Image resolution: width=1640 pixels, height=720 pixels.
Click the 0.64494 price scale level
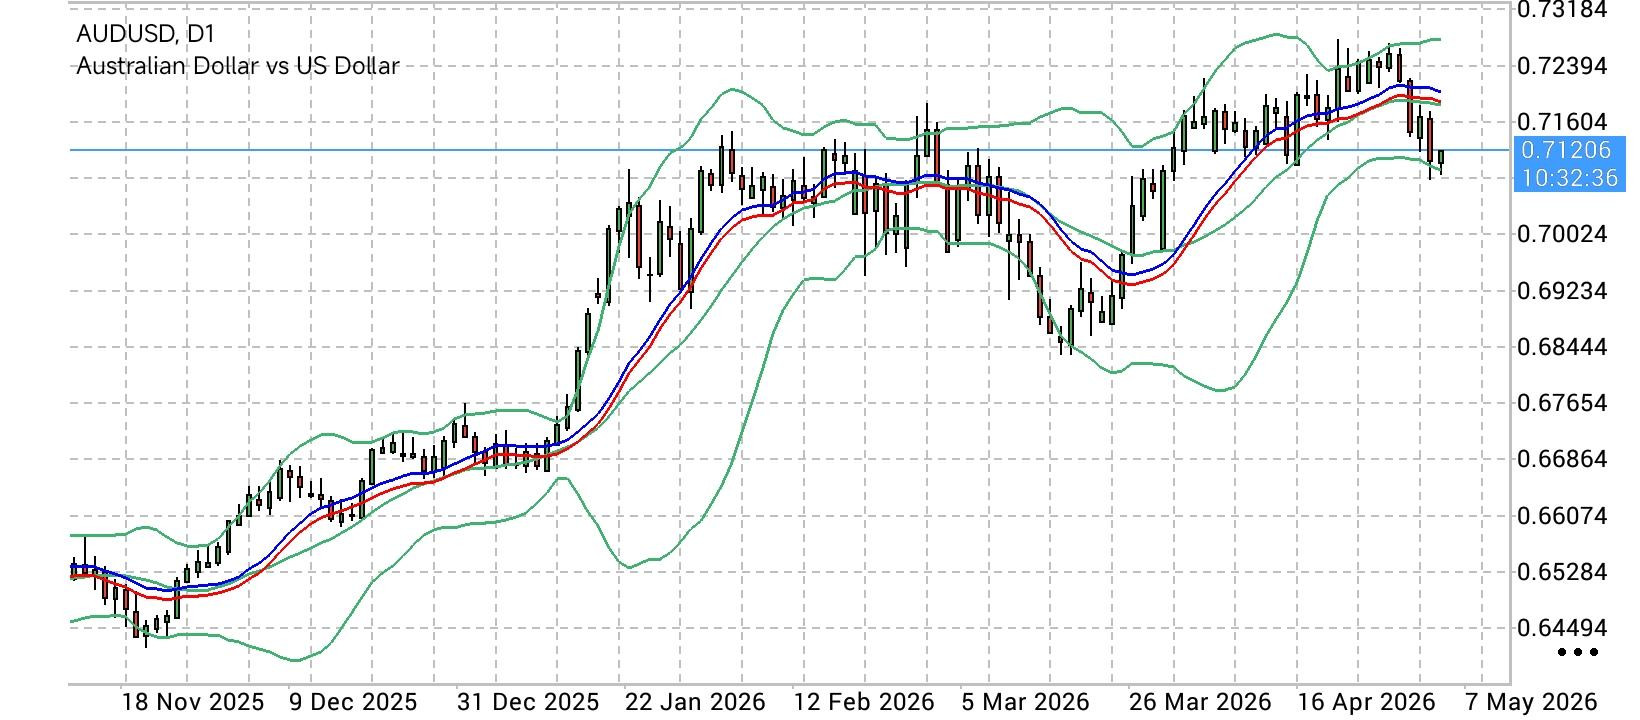pyautogui.click(x=1562, y=628)
